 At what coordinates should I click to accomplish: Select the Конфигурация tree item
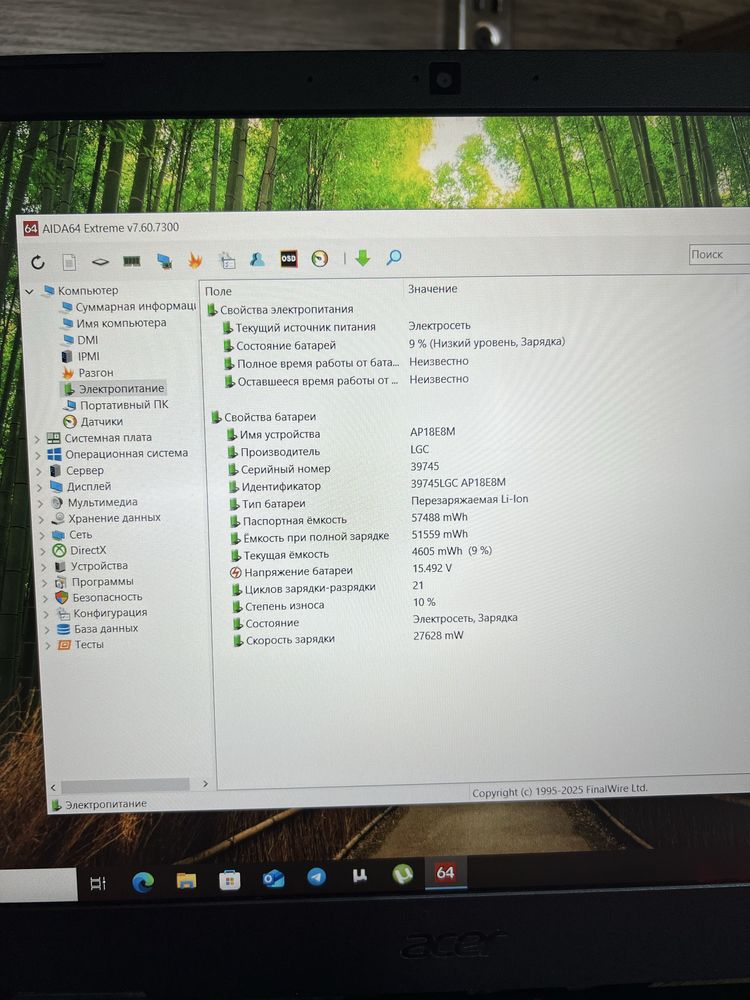tap(102, 613)
